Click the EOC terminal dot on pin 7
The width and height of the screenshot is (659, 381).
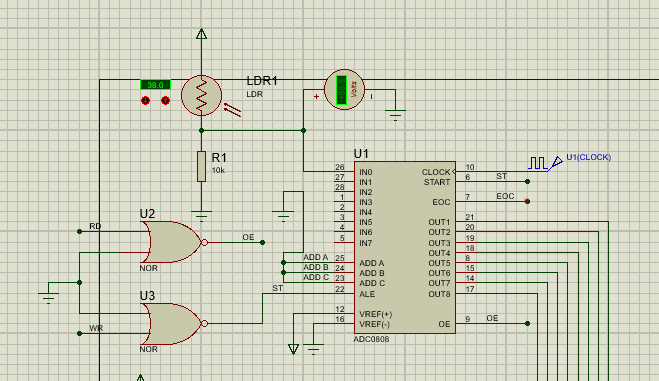(527, 202)
